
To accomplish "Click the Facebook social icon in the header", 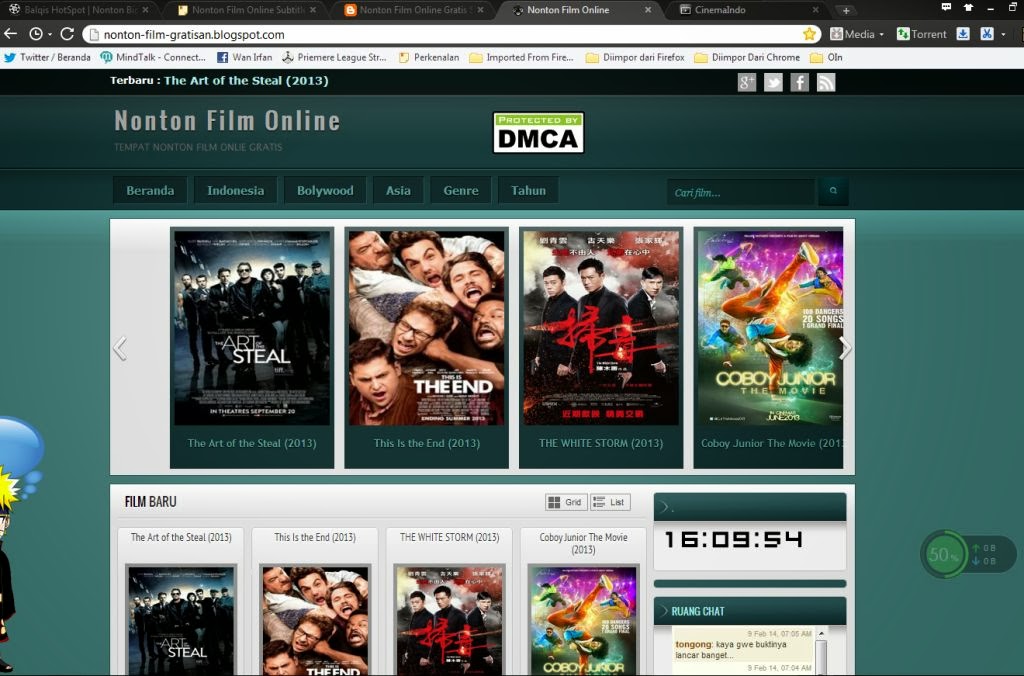I will (799, 82).
